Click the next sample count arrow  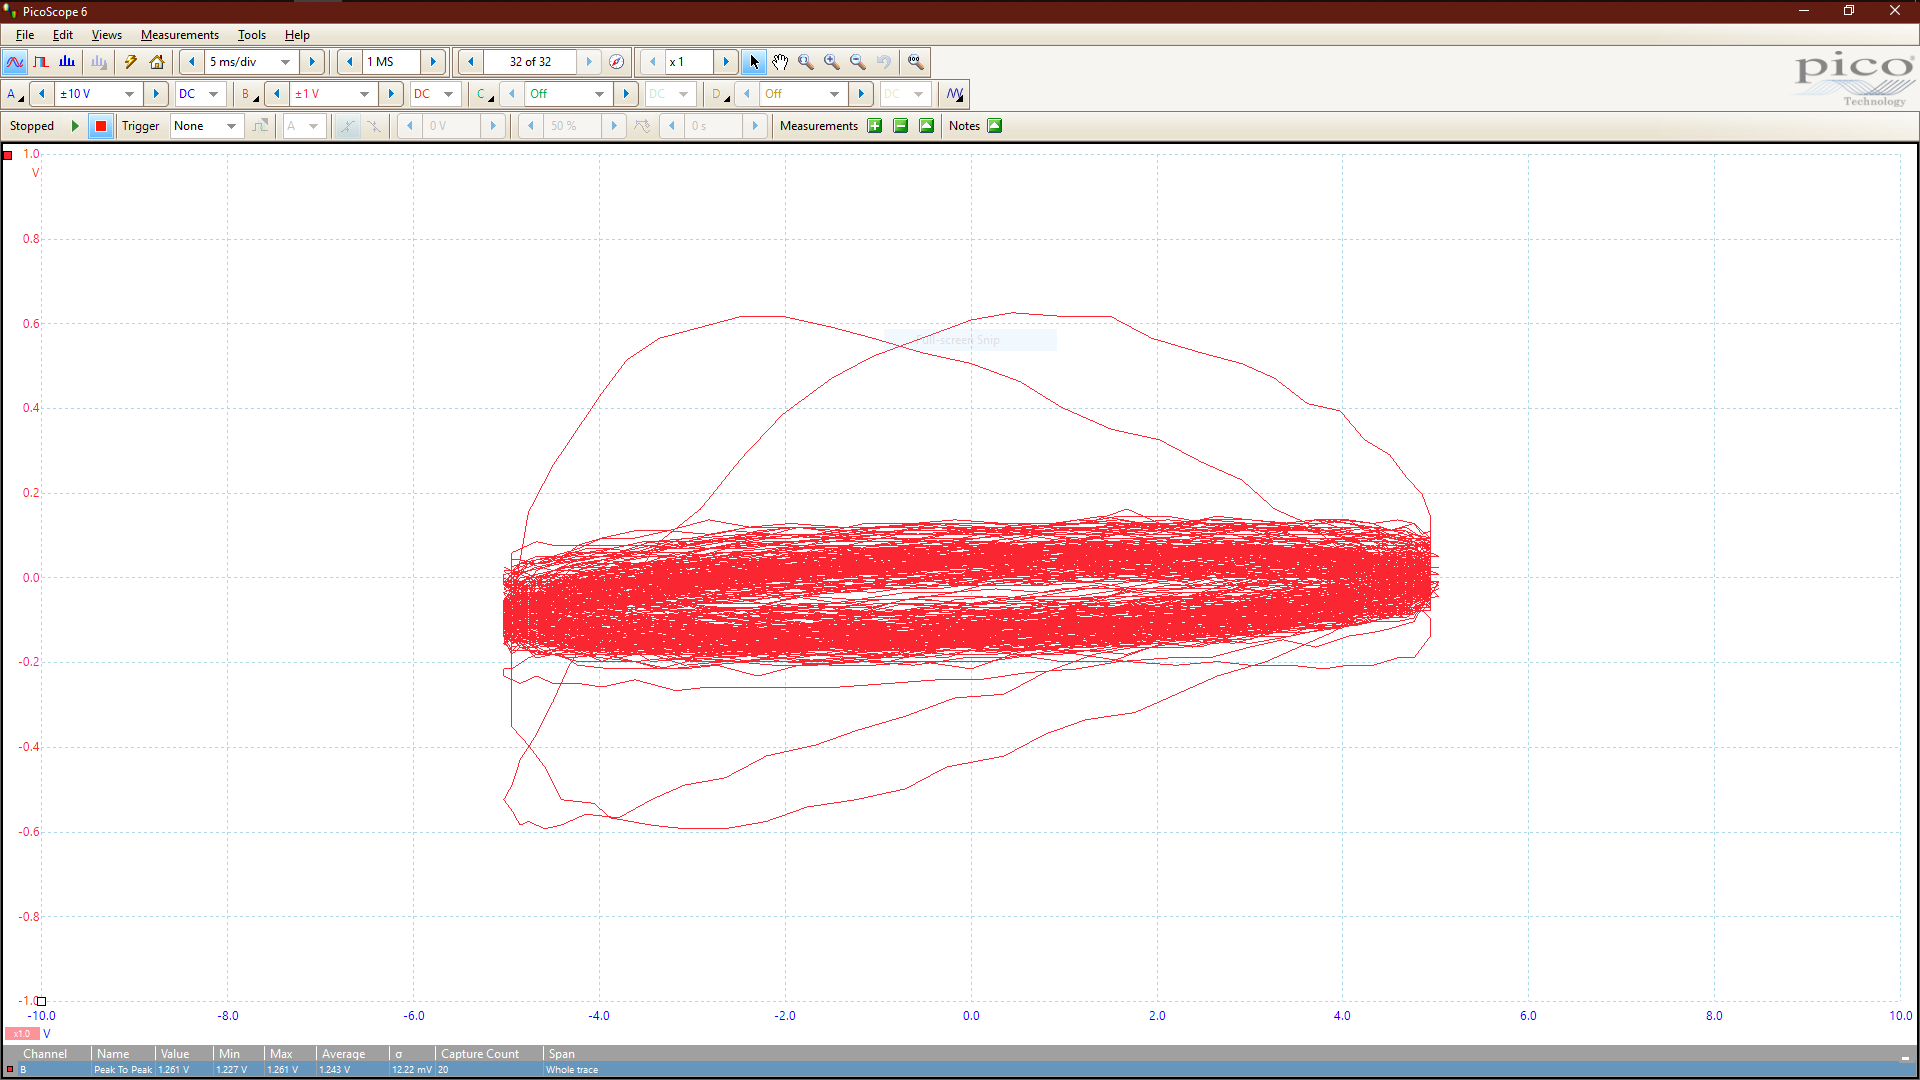pos(433,62)
